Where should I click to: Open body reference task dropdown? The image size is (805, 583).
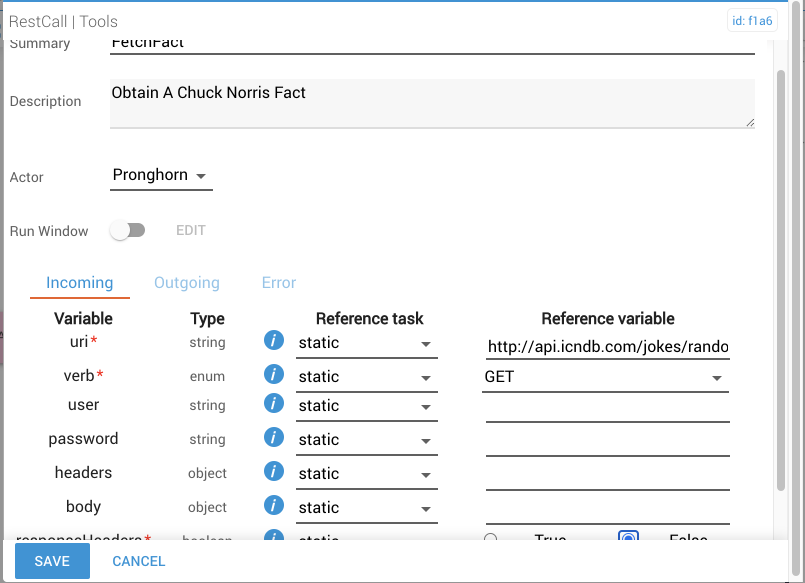(367, 508)
